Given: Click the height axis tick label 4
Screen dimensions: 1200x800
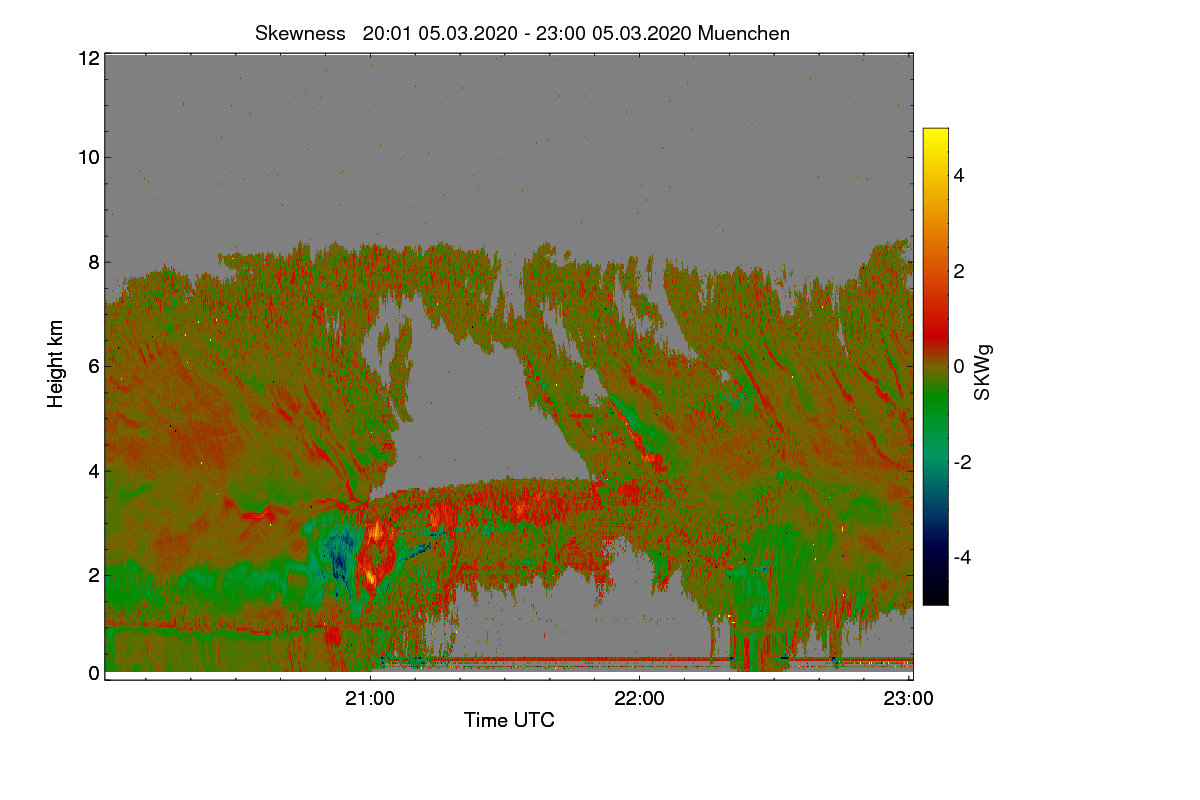Looking at the screenshot, I should pos(94,470).
